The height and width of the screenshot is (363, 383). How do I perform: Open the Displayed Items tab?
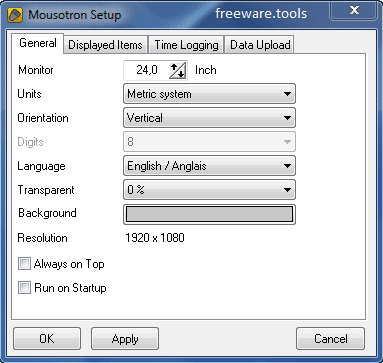click(105, 45)
